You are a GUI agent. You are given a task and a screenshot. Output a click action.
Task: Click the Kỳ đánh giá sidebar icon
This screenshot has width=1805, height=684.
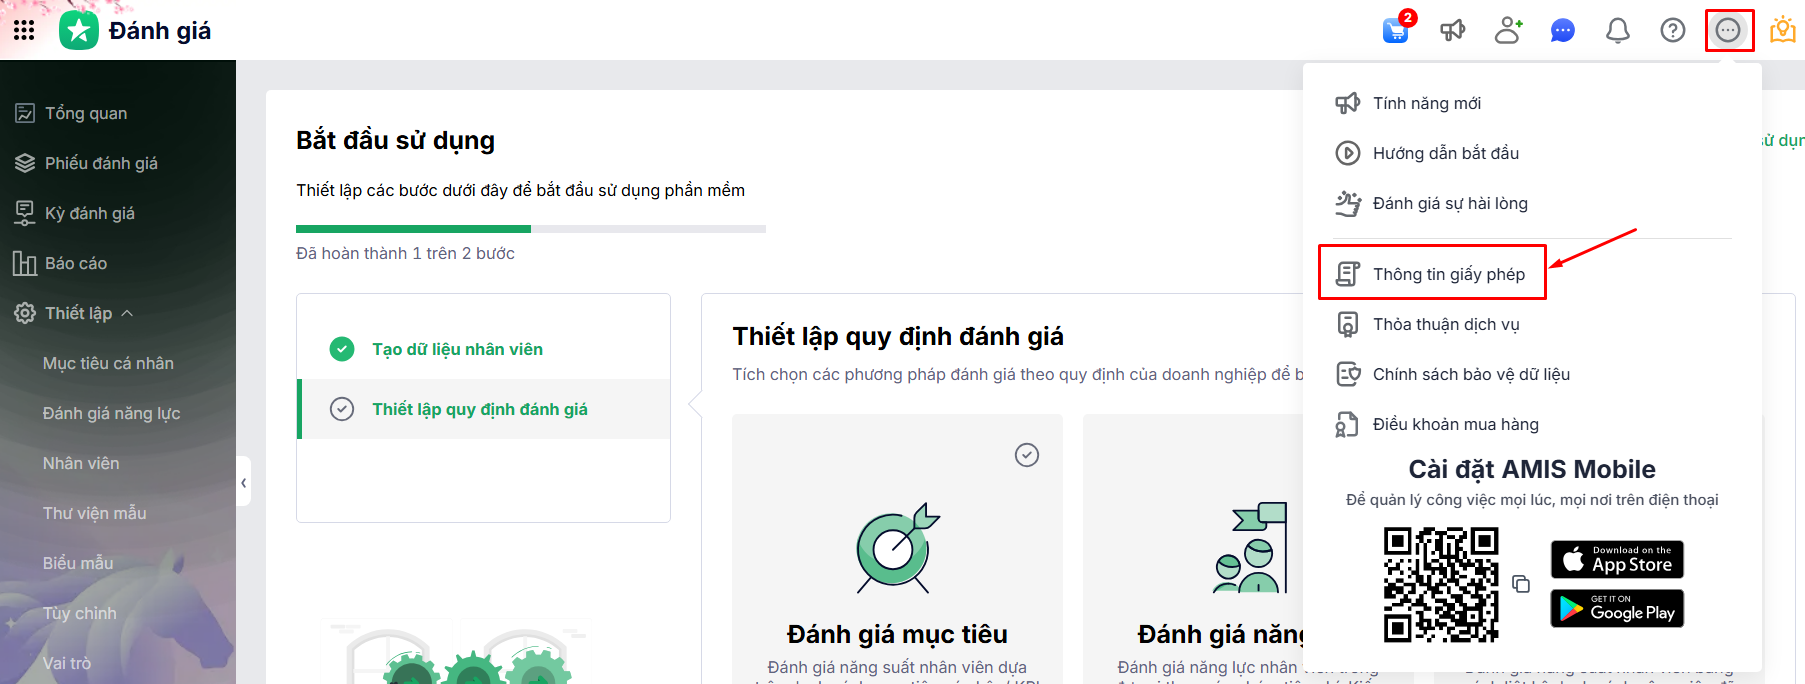(25, 213)
